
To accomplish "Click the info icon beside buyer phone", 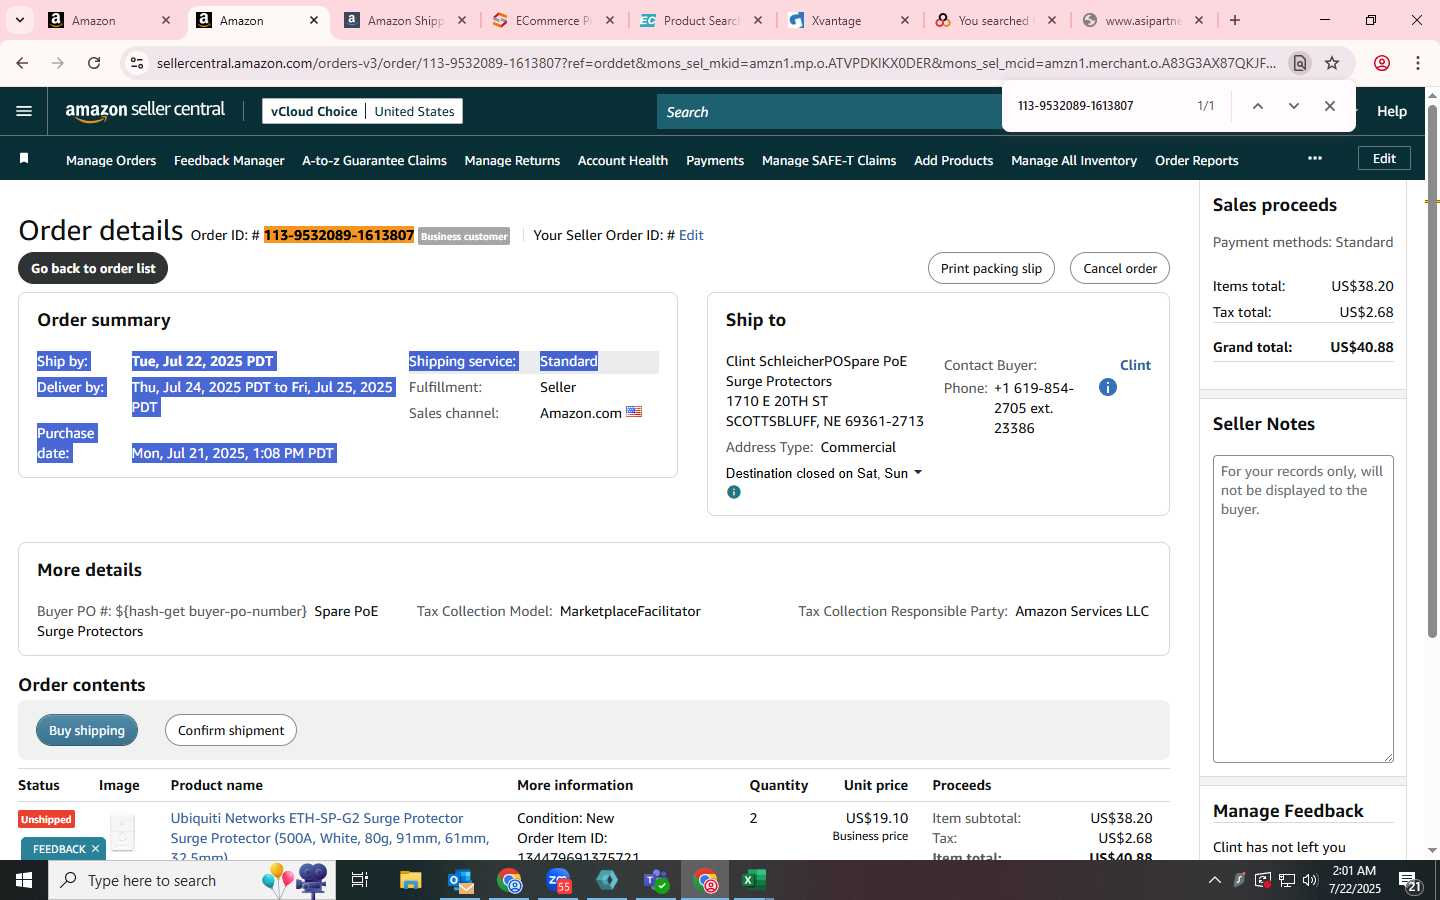I will [x=1107, y=387].
